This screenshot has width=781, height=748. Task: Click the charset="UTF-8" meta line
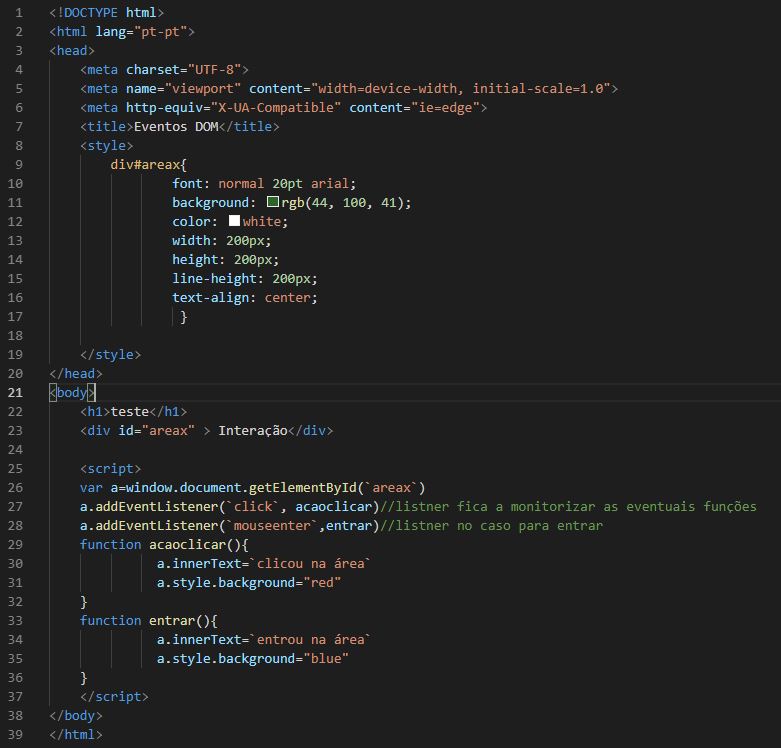[x=164, y=69]
